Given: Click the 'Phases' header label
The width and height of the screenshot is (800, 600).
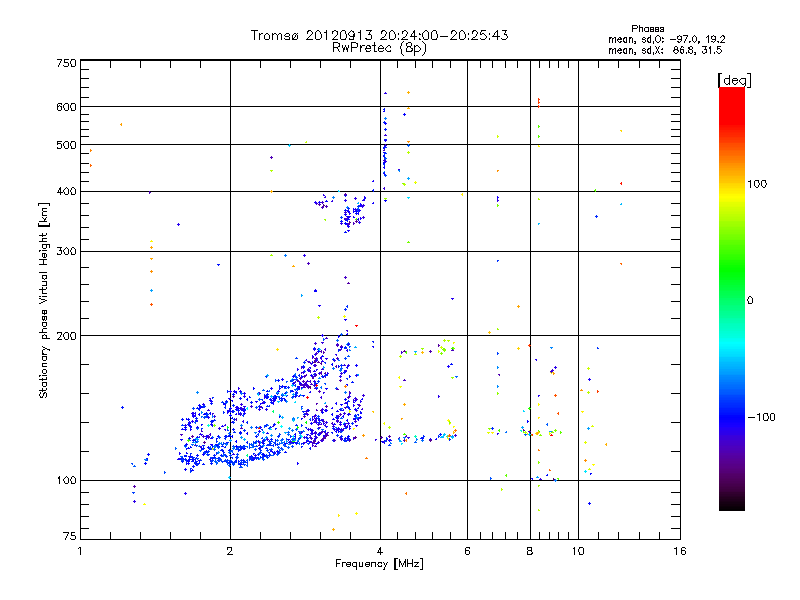Looking at the screenshot, I should pos(647,29).
